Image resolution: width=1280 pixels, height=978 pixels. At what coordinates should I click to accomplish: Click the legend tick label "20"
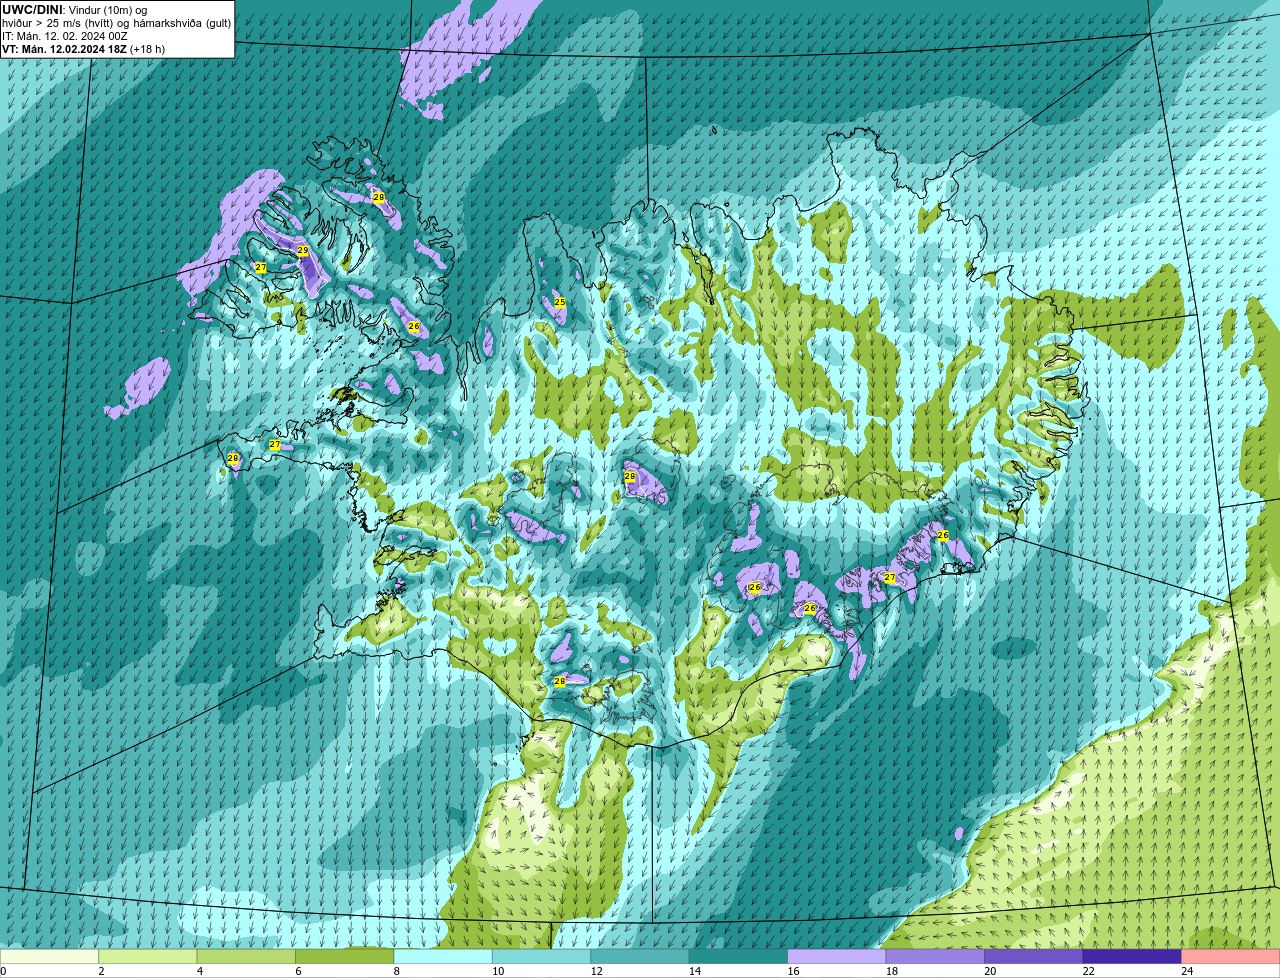pos(991,971)
